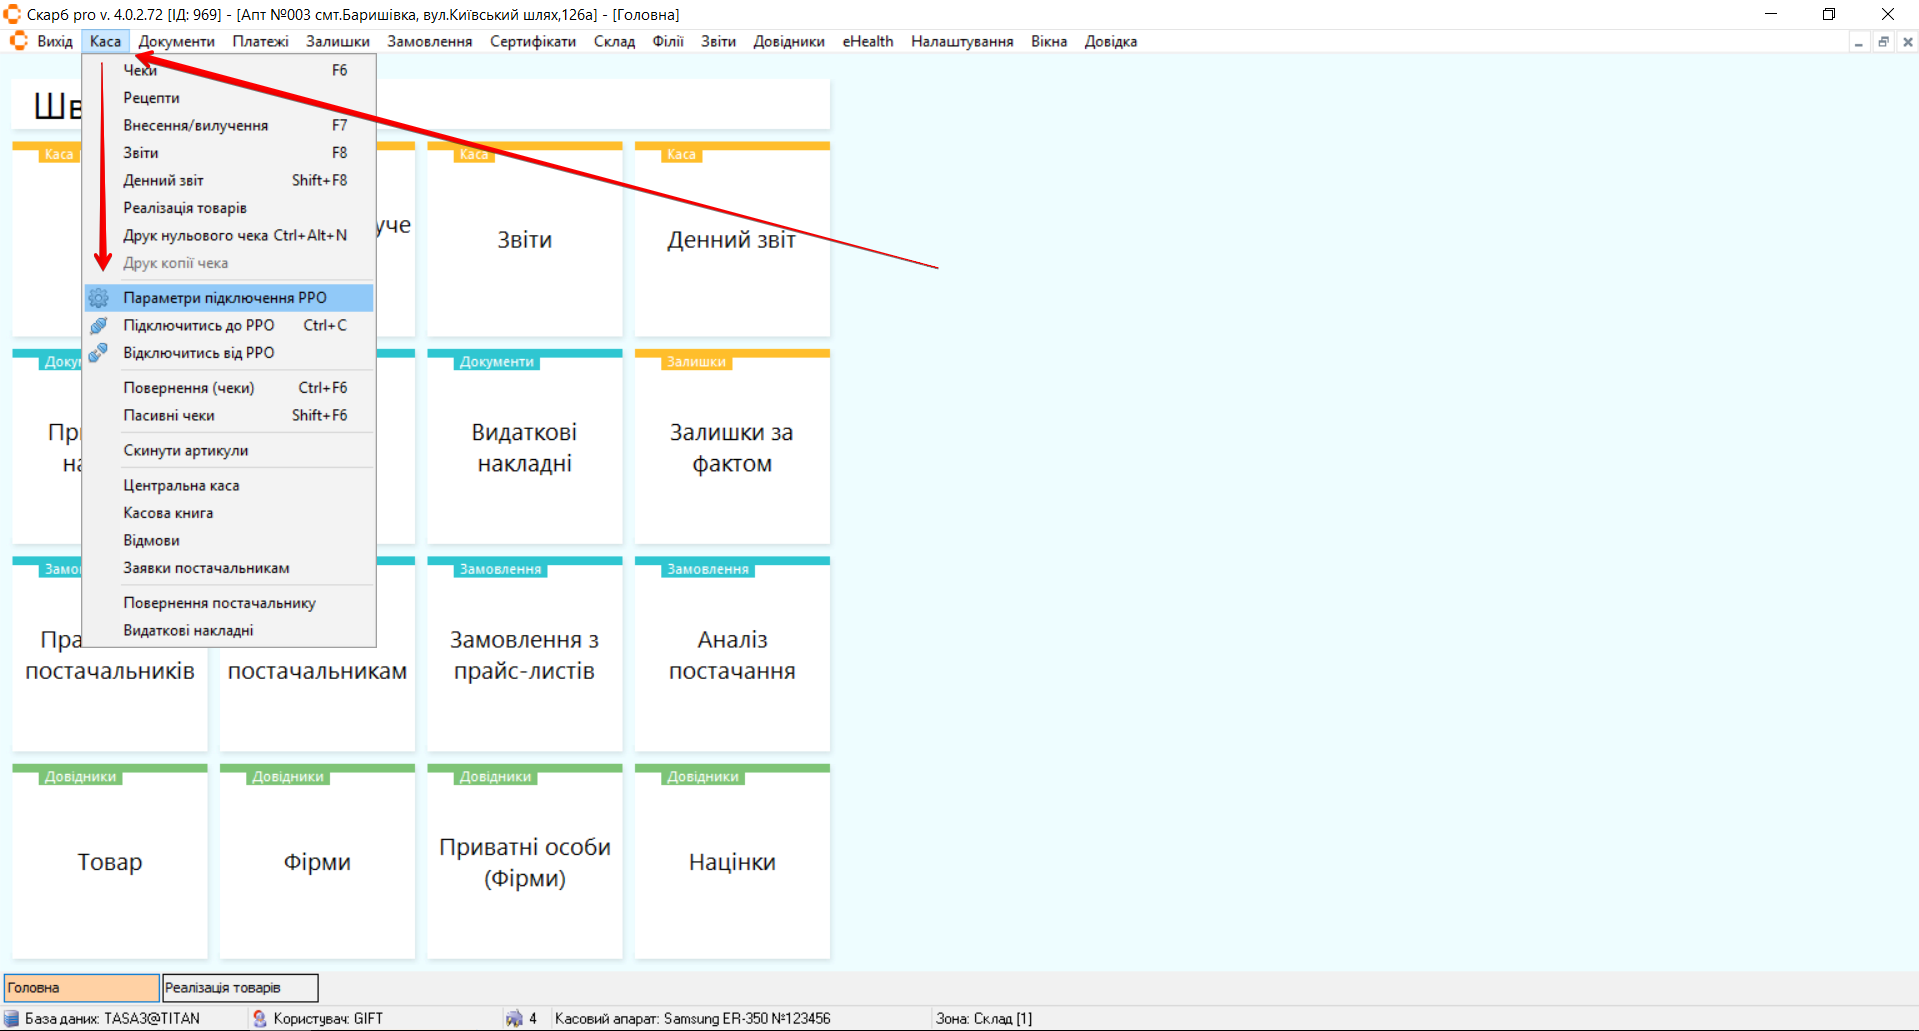Choose Касова книга menu entry
The width and height of the screenshot is (1919, 1031).
(168, 513)
